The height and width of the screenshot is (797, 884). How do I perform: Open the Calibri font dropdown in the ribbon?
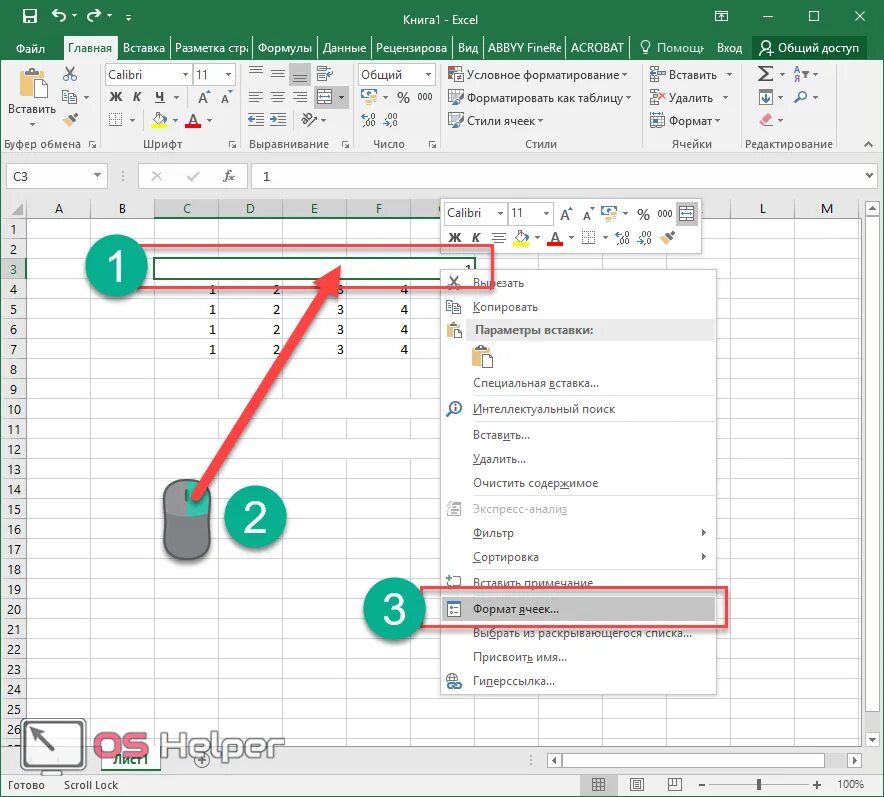tap(185, 74)
